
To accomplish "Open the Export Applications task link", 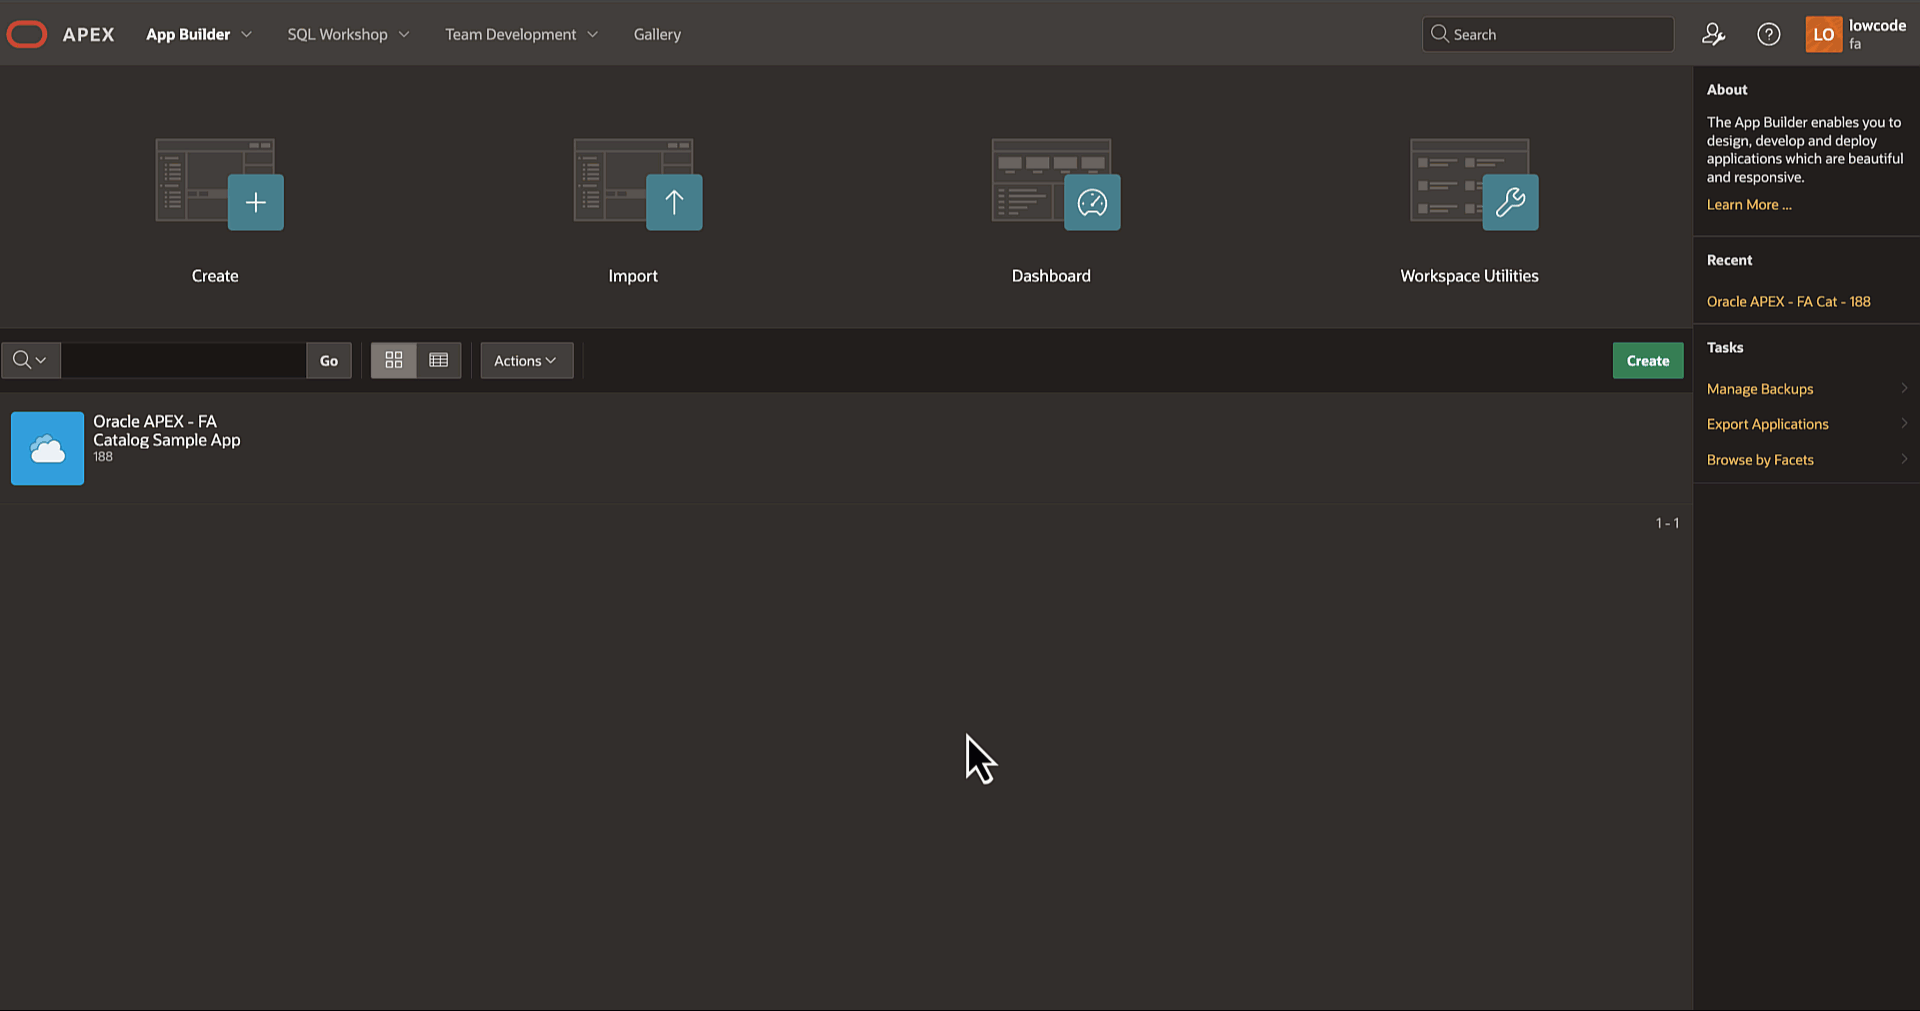I will coord(1767,424).
